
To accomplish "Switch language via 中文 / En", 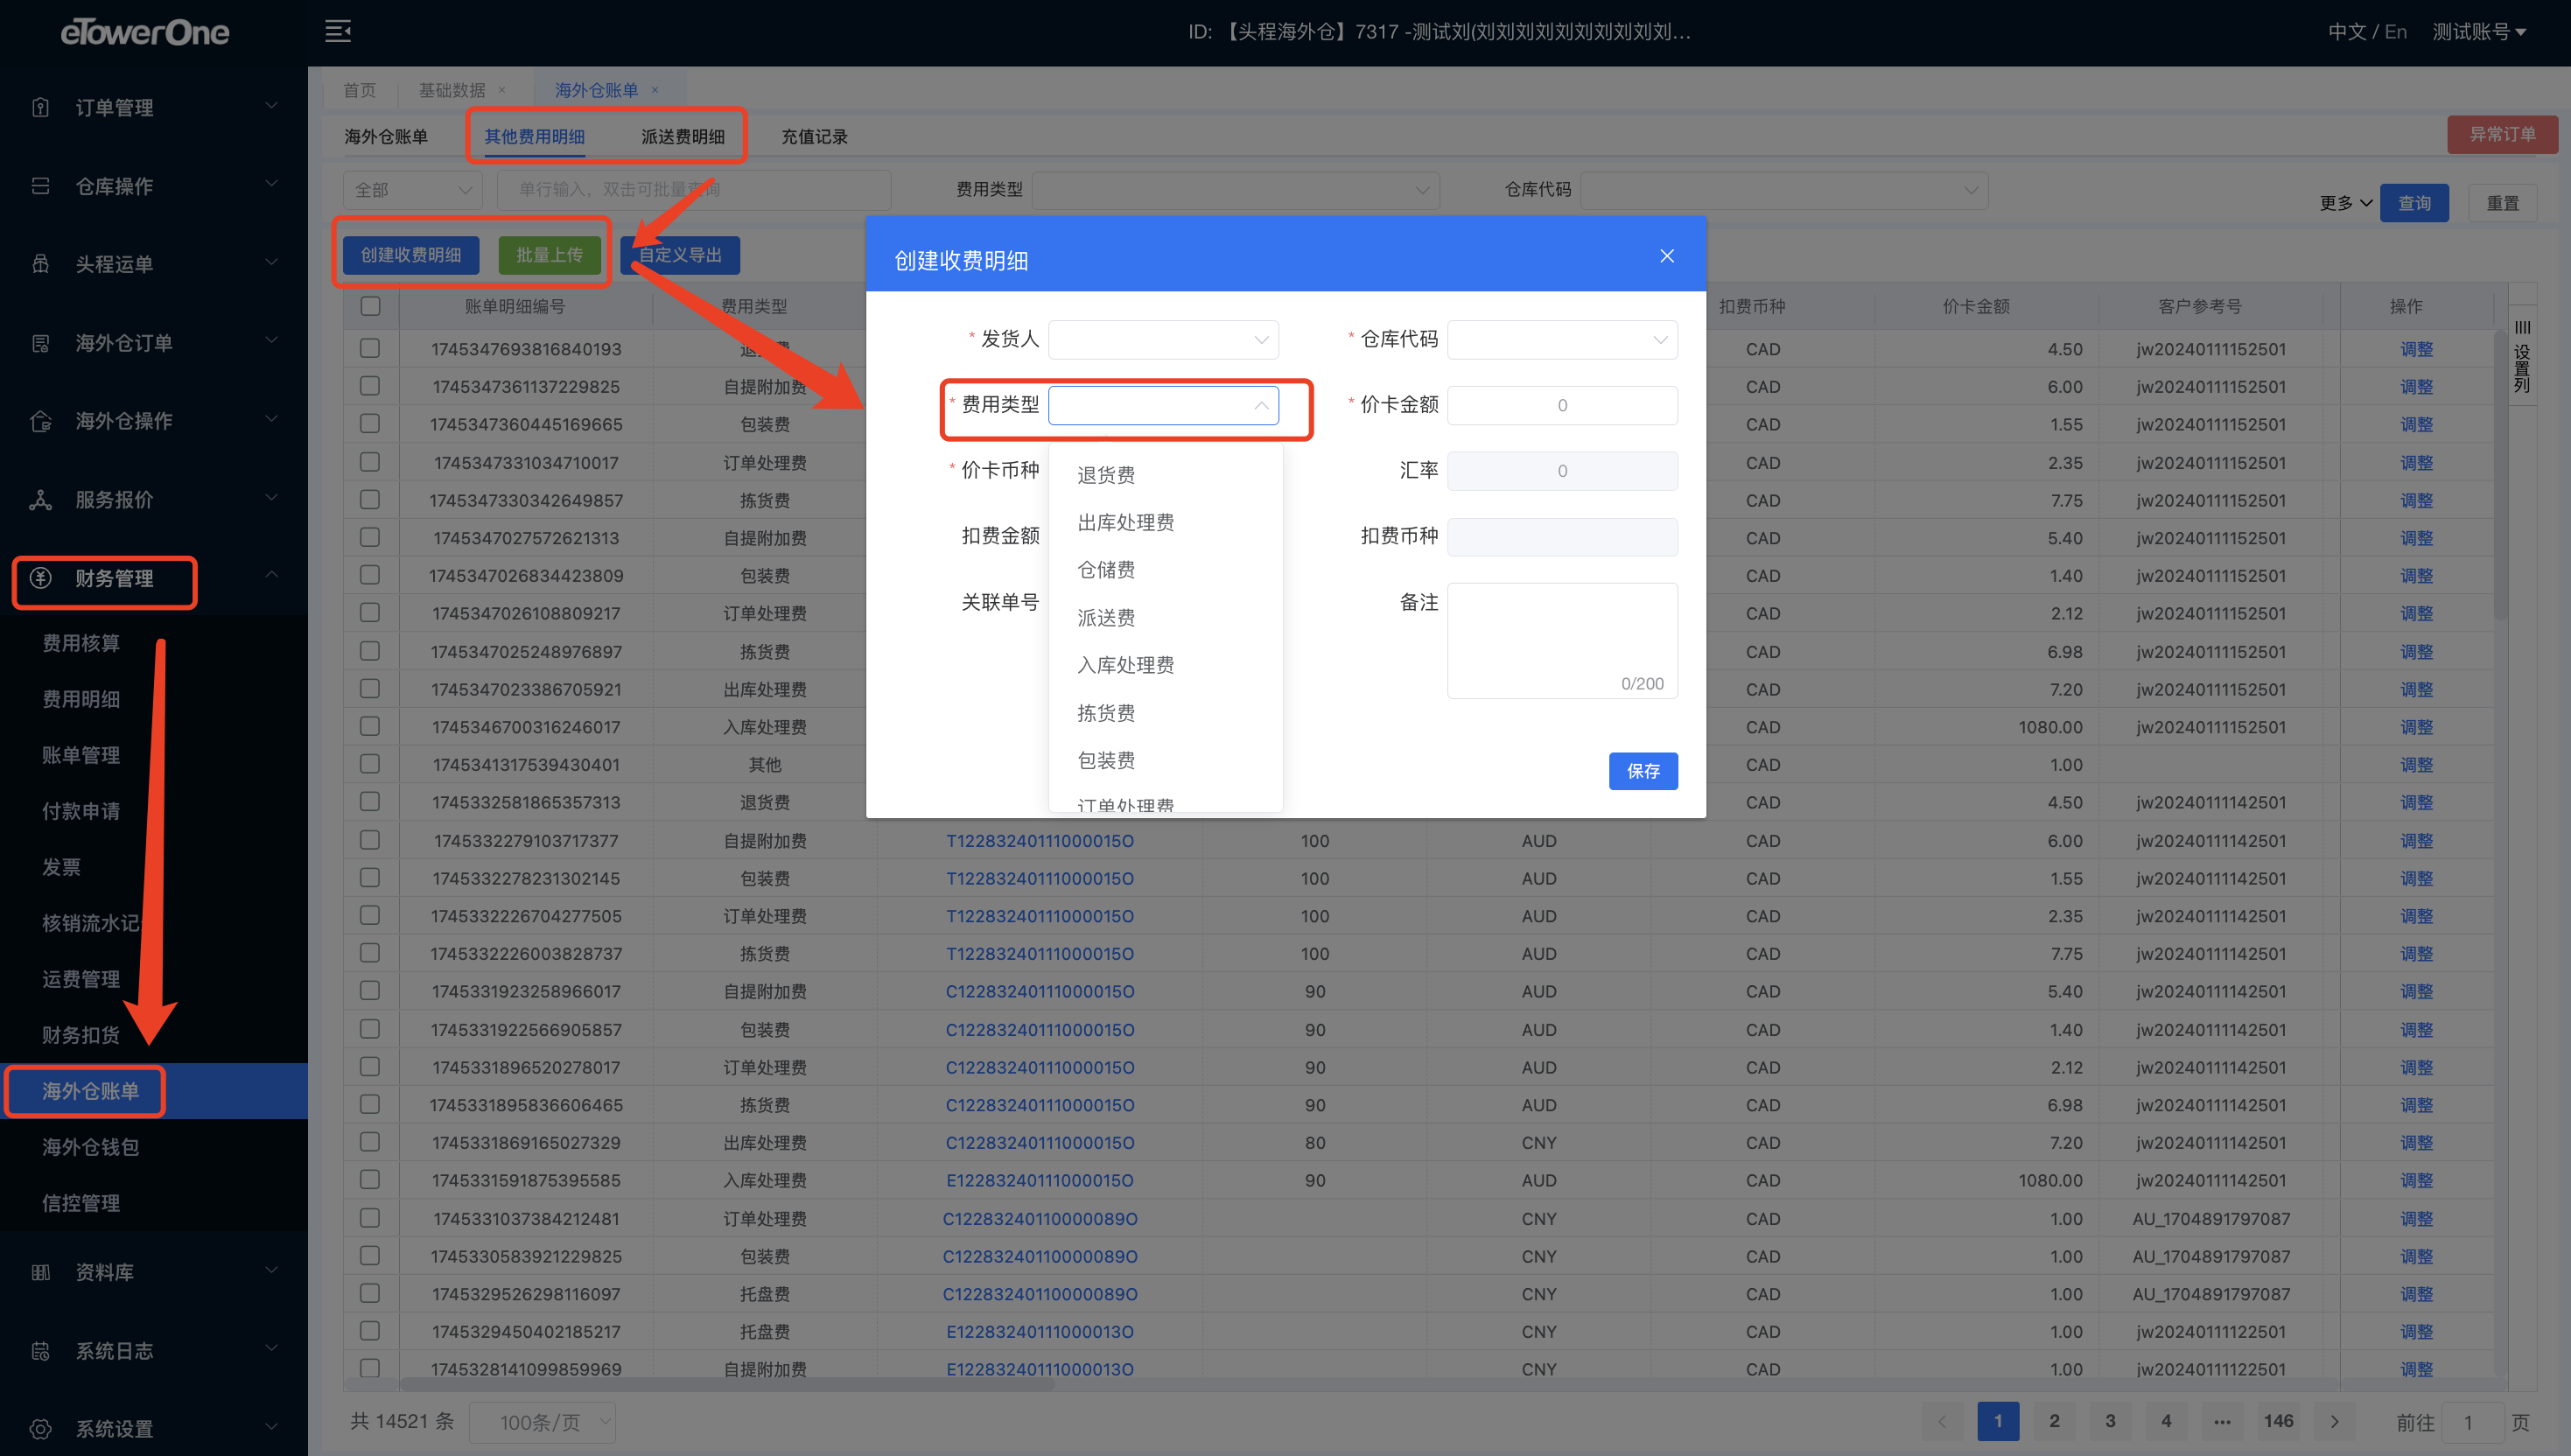I will (2366, 32).
